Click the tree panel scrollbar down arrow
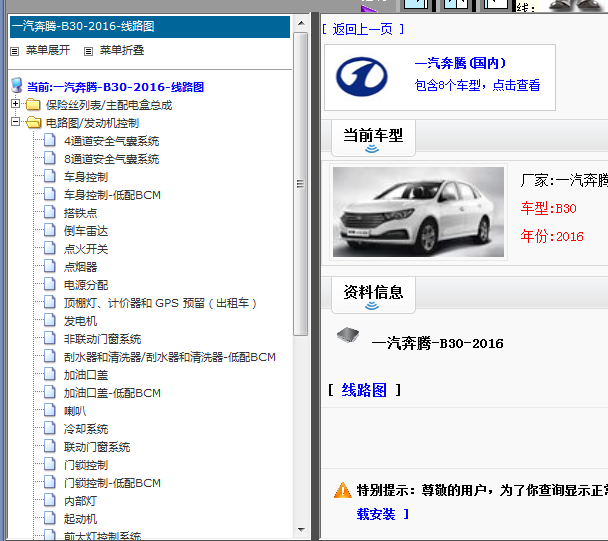The width and height of the screenshot is (608, 541). [301, 529]
